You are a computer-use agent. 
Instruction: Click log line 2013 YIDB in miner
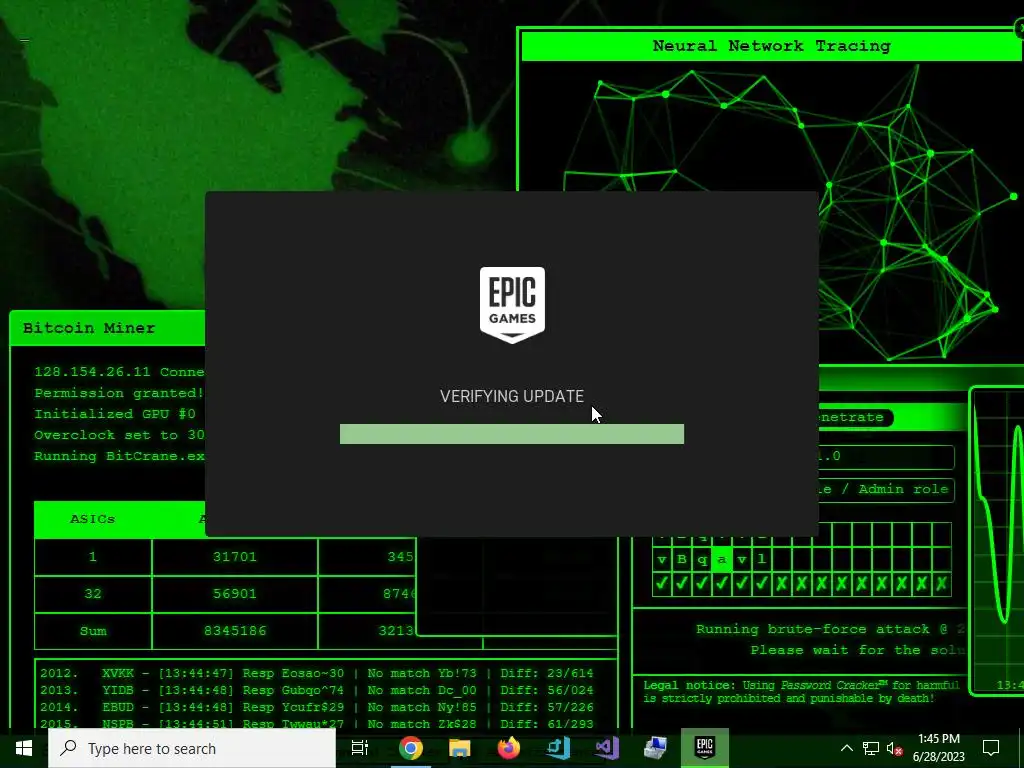point(317,690)
